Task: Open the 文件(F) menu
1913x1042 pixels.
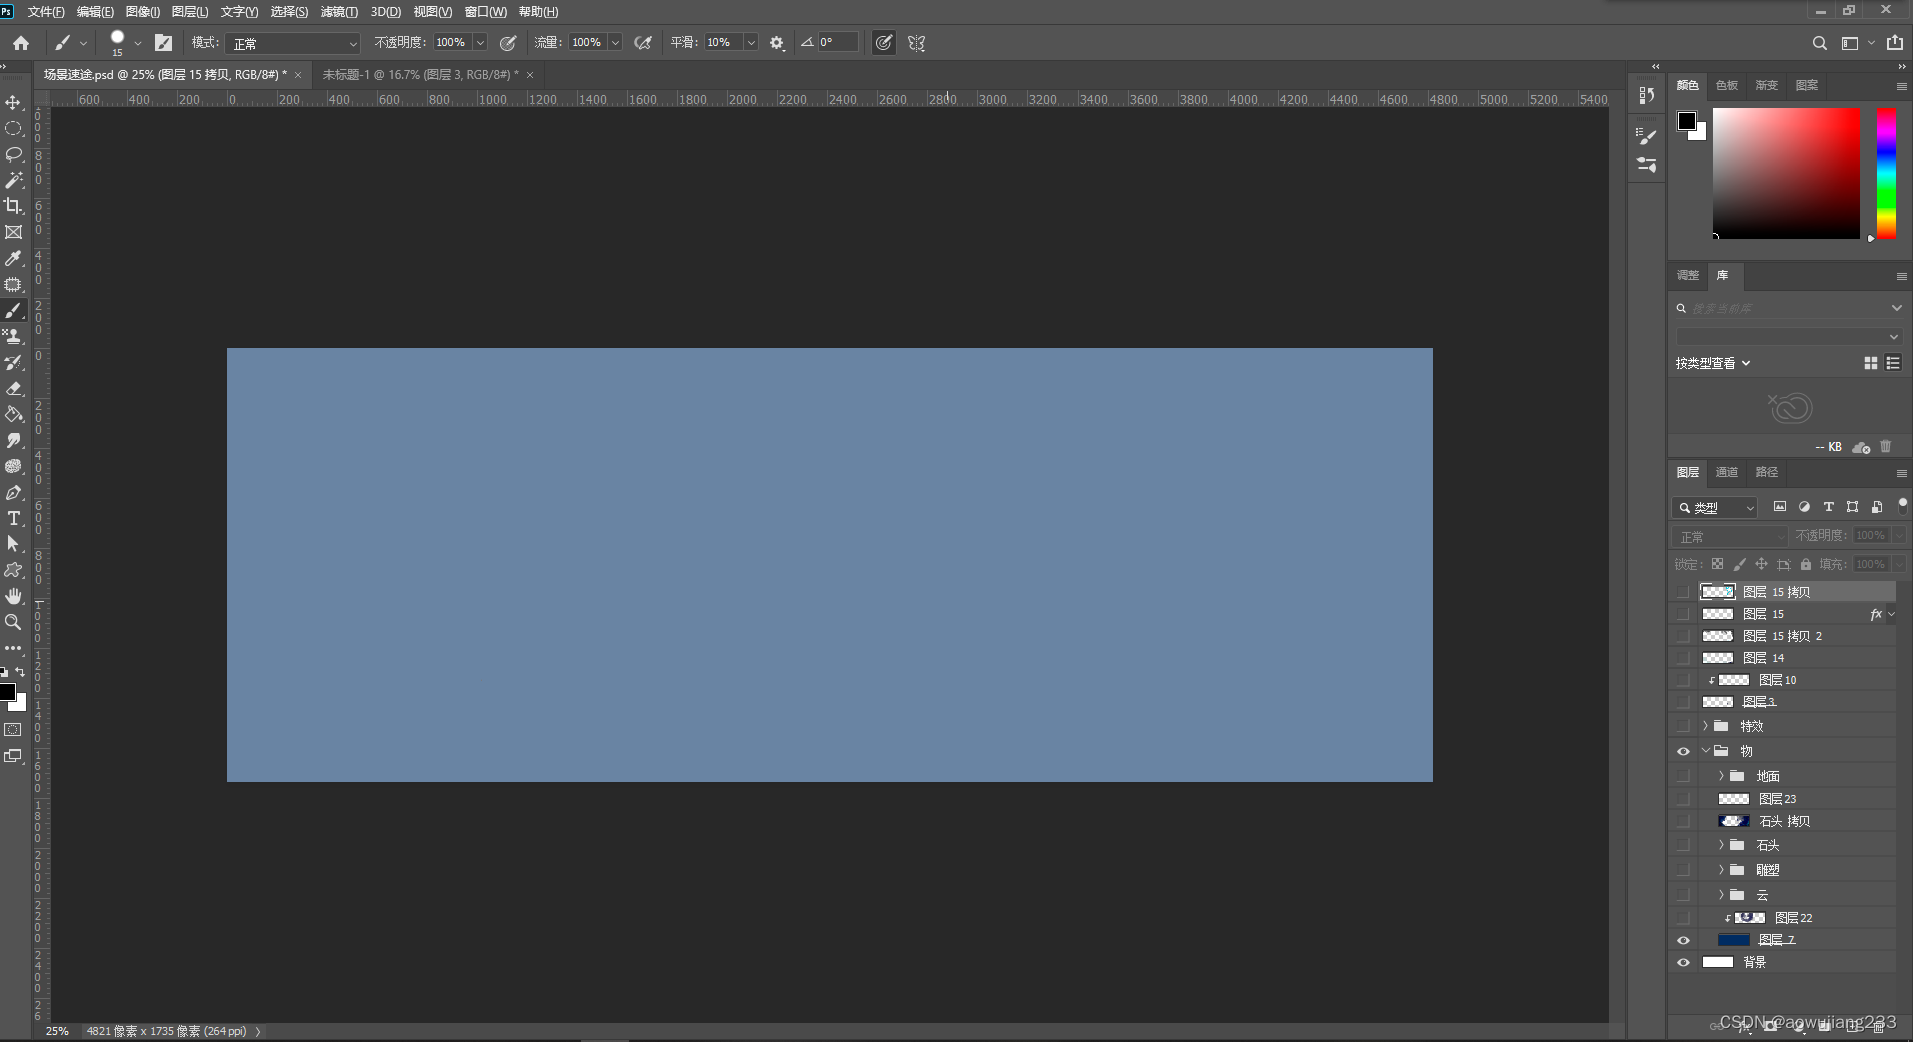Action: point(46,12)
